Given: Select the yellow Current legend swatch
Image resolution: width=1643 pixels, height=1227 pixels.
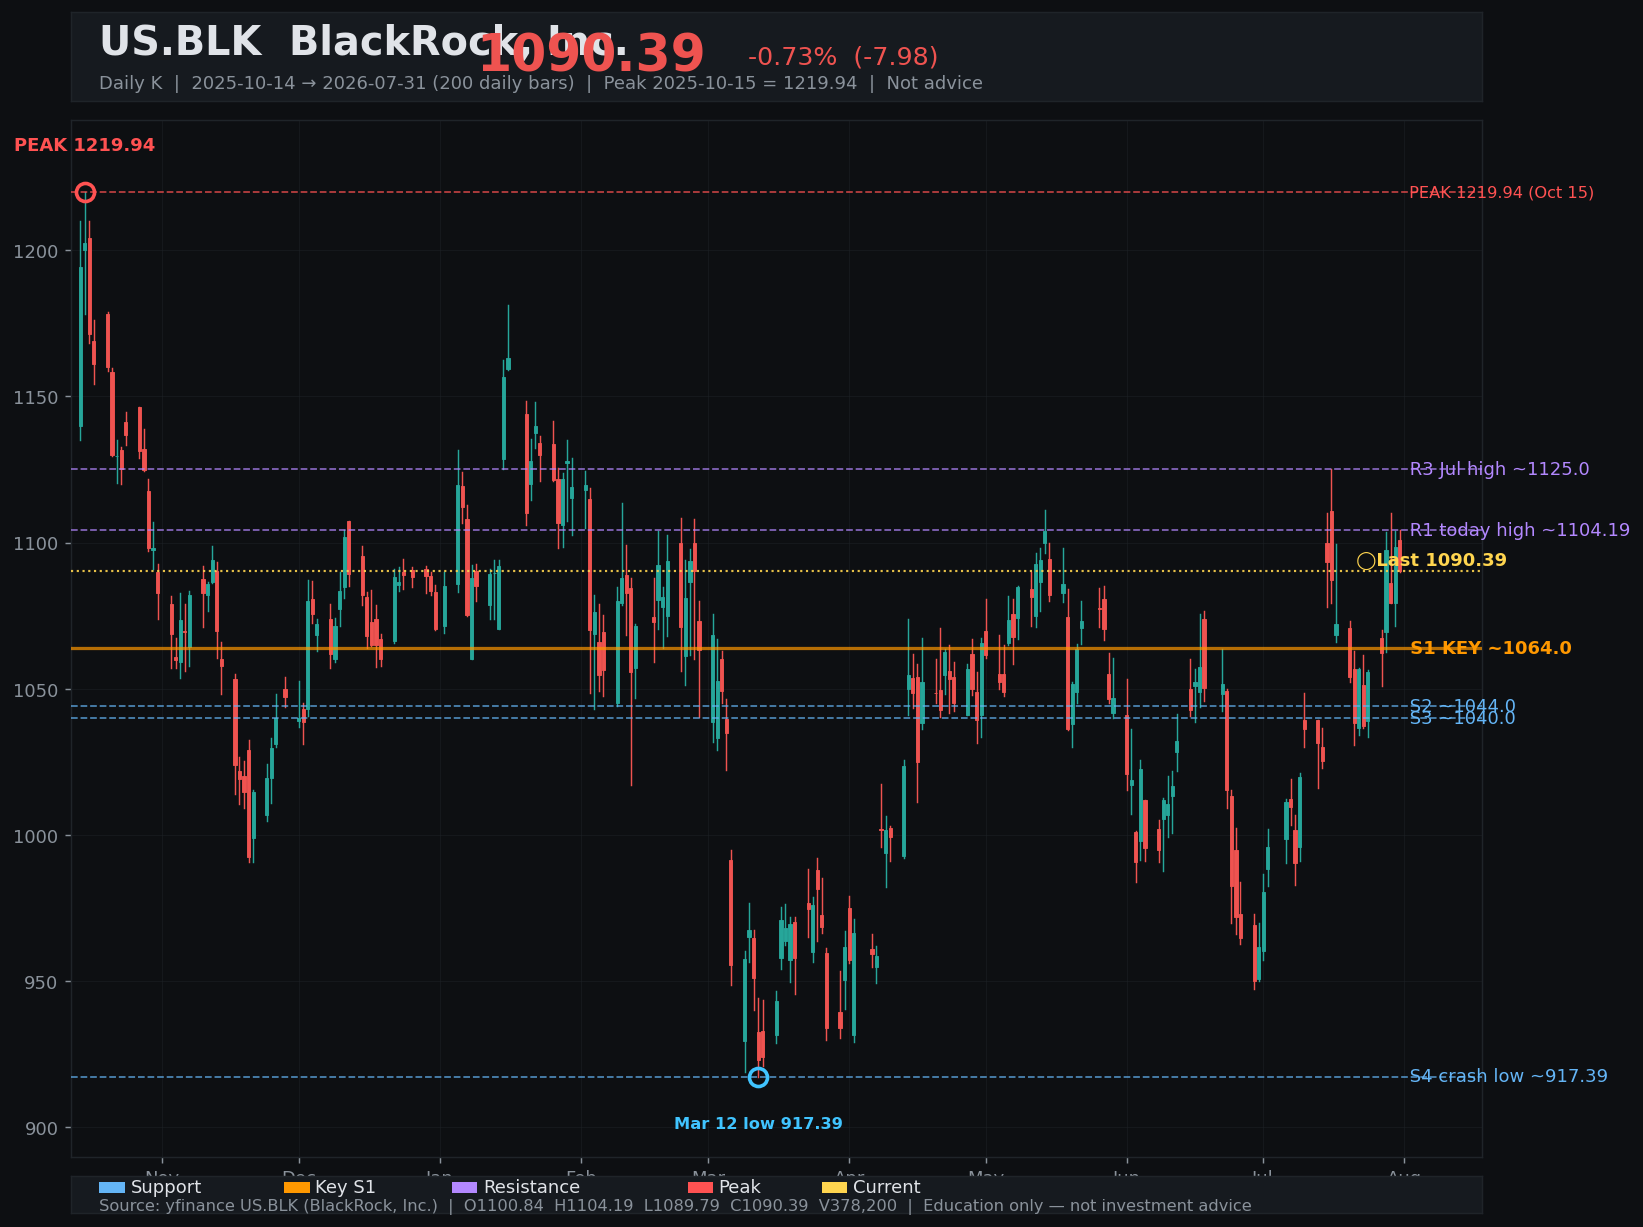Looking at the screenshot, I should [834, 1187].
